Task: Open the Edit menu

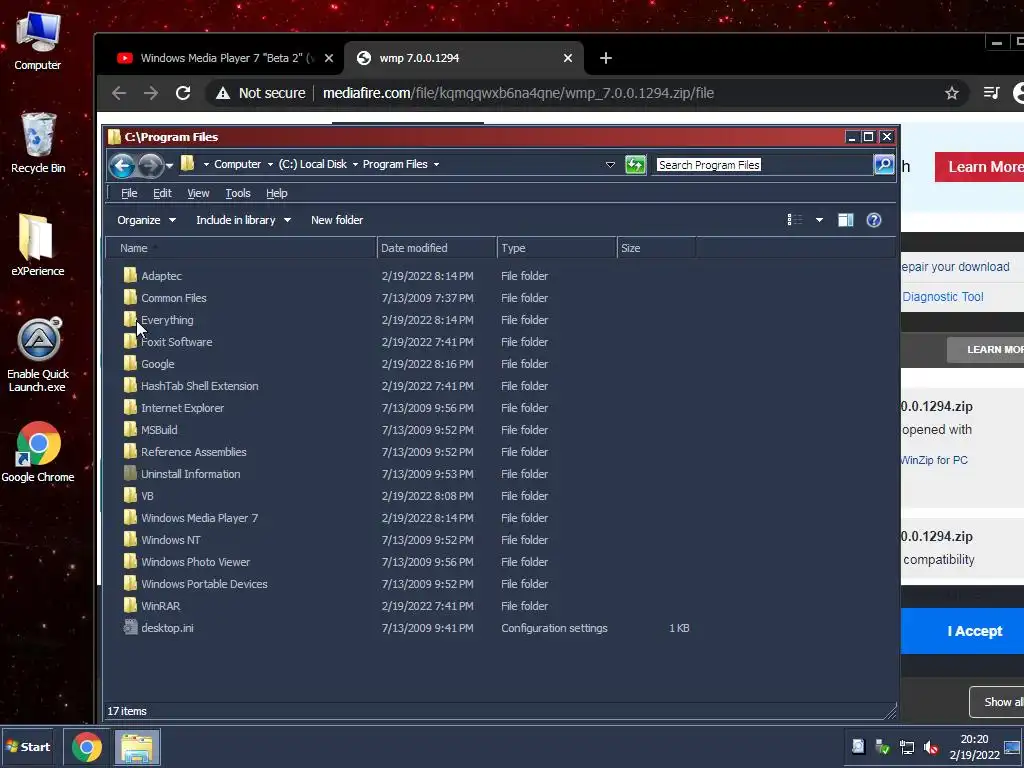Action: [x=162, y=193]
